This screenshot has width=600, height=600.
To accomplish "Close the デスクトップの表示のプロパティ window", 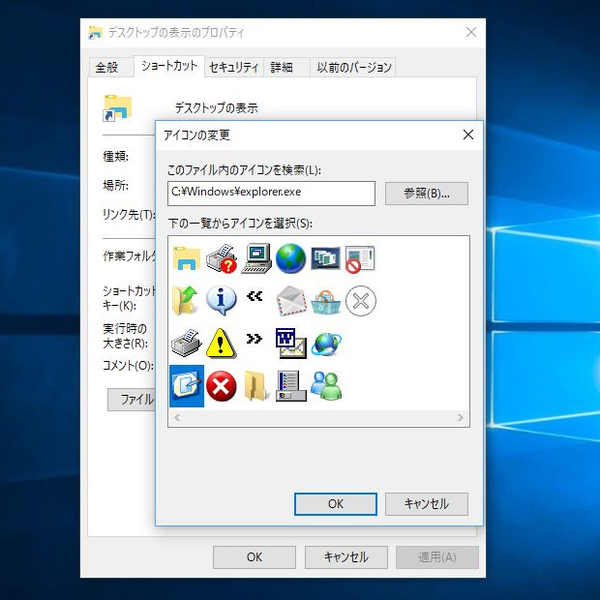I will pyautogui.click(x=471, y=32).
